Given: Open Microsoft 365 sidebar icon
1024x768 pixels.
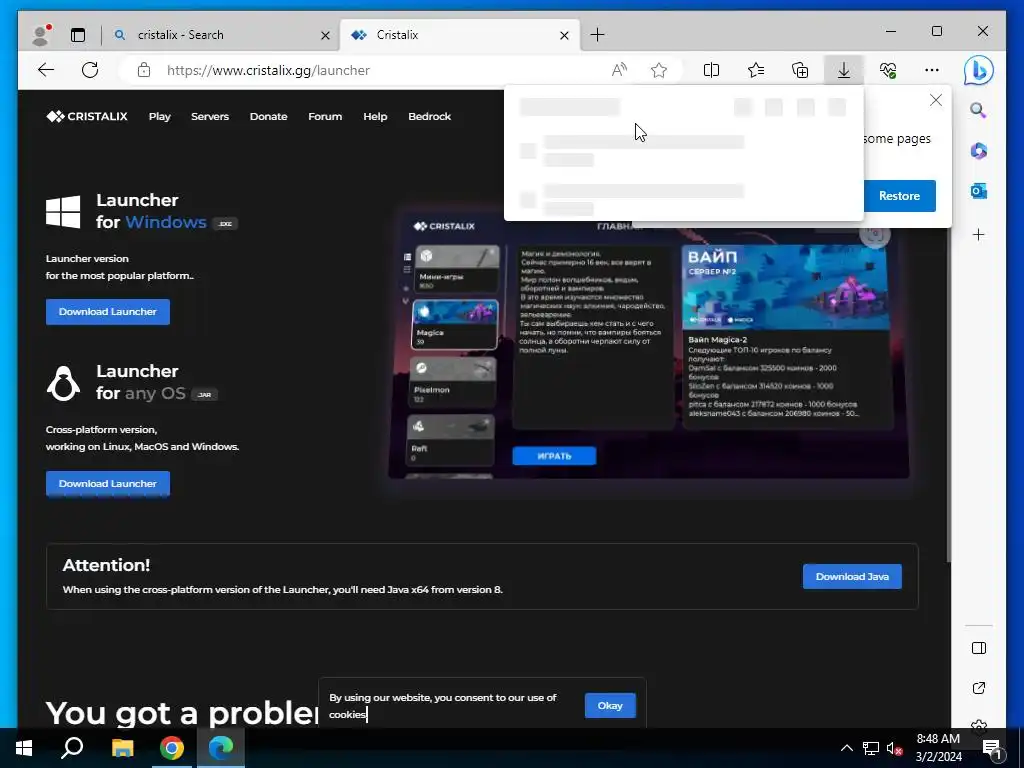Looking at the screenshot, I should (978, 151).
